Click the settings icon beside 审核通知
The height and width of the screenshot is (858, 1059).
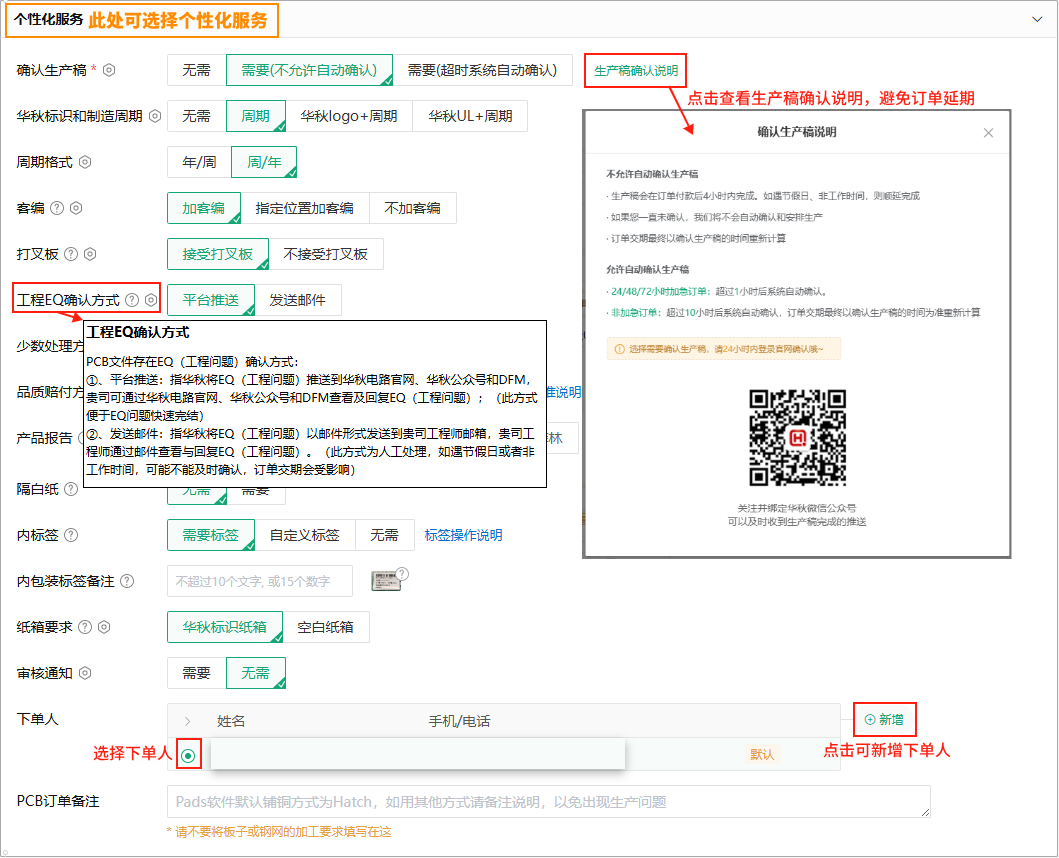coord(85,673)
